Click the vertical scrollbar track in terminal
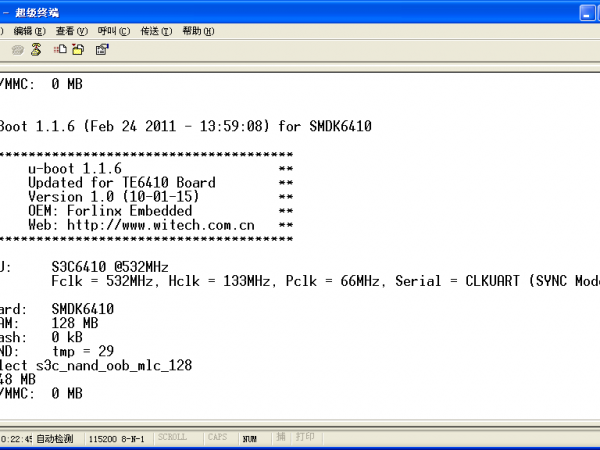Viewport: 600px width, 450px height. 593,250
